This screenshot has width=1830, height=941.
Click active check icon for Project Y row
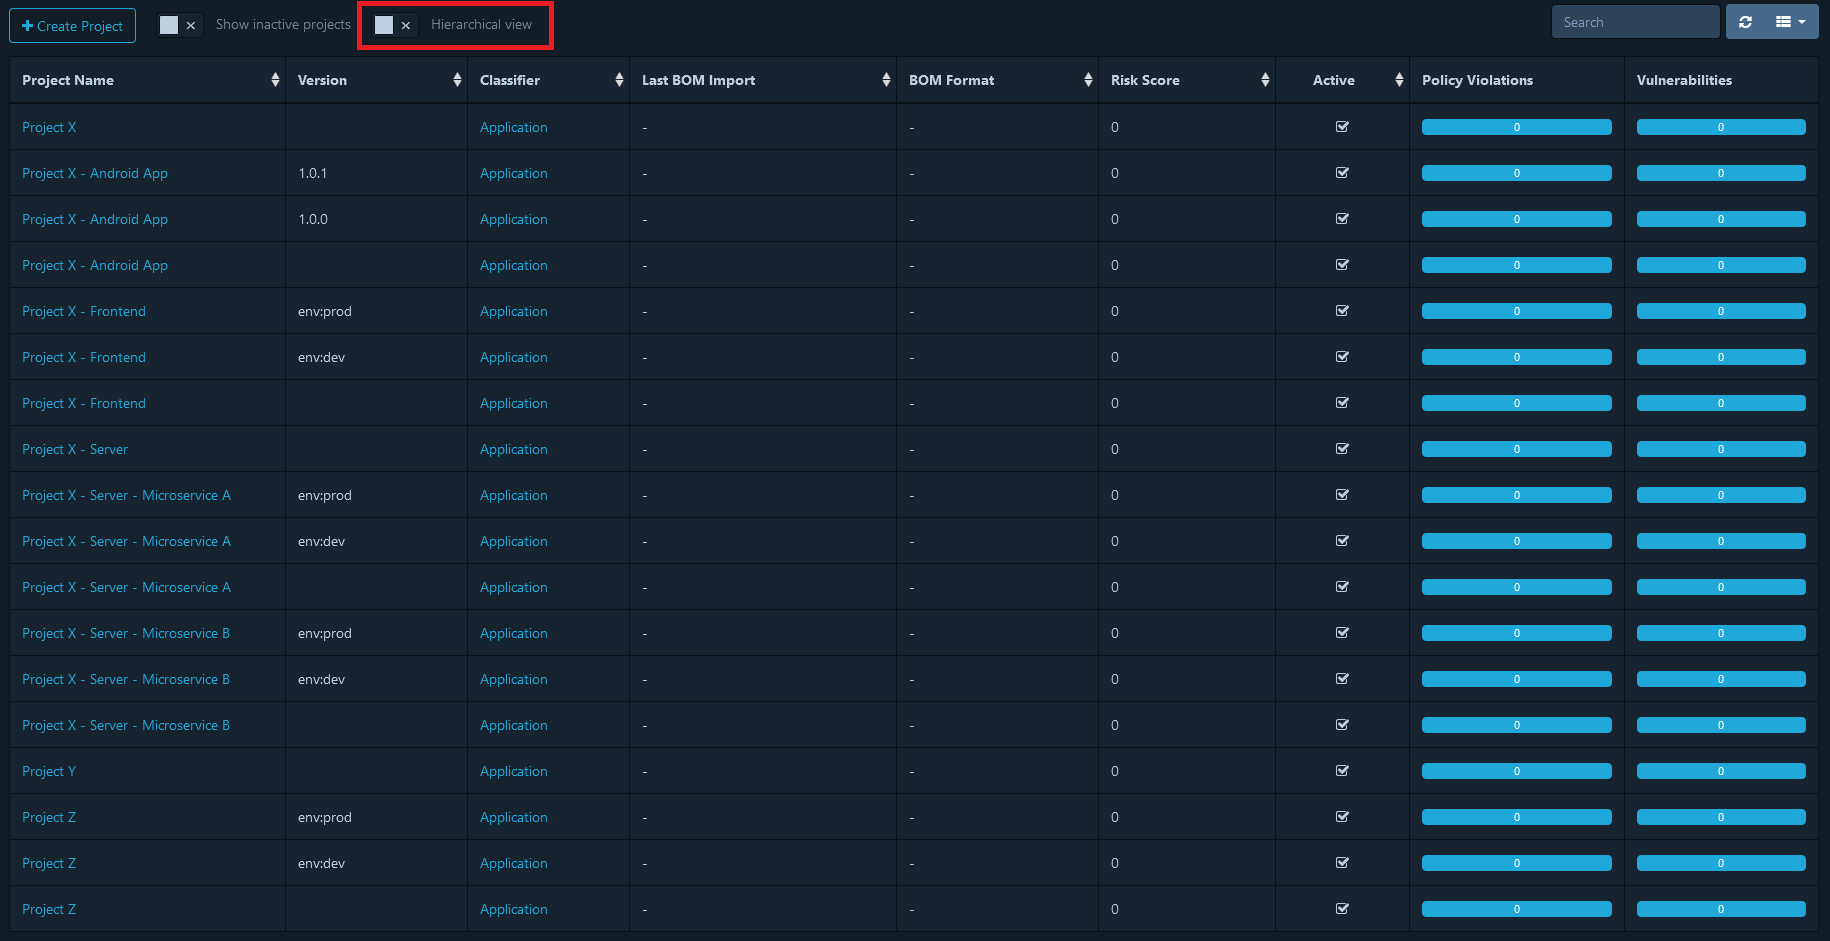[x=1342, y=771]
